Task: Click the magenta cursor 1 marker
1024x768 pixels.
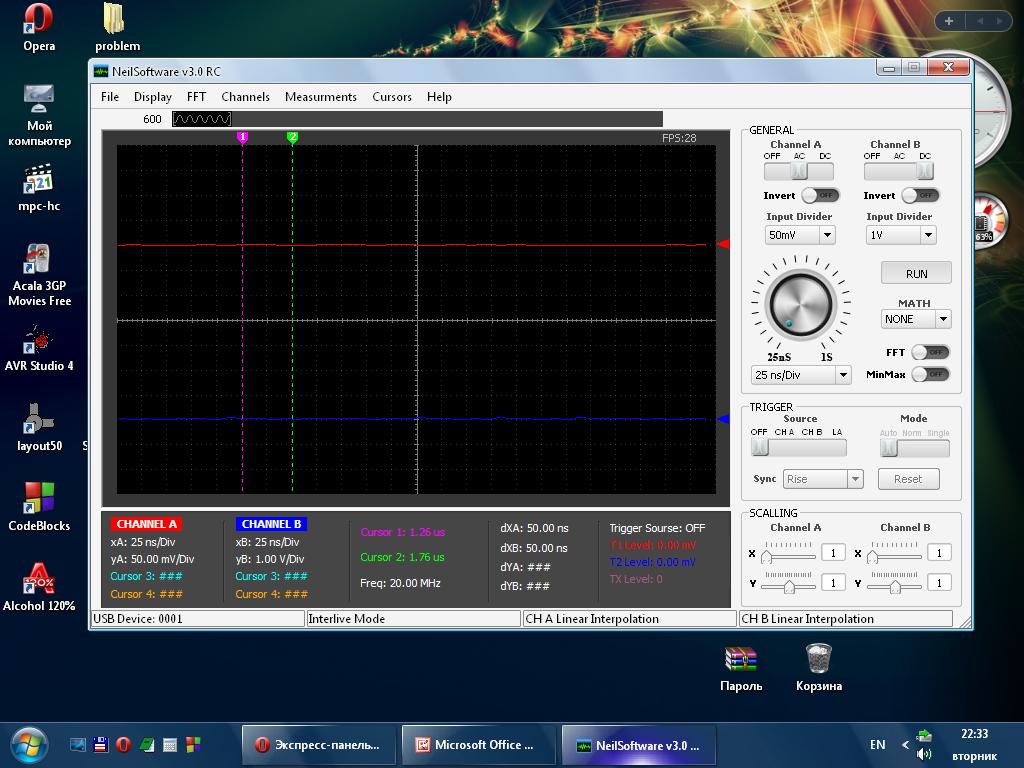Action: [242, 137]
